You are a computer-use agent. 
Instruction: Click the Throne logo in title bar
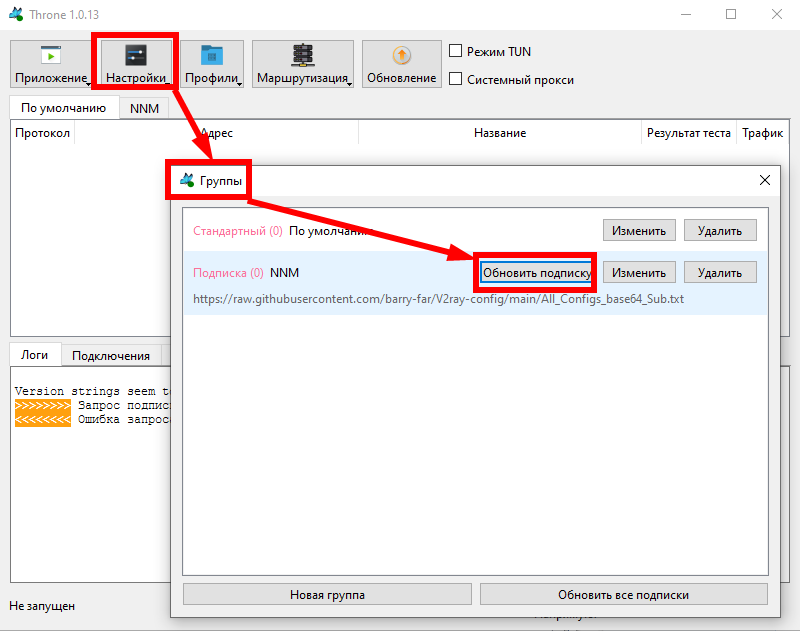pos(16,15)
